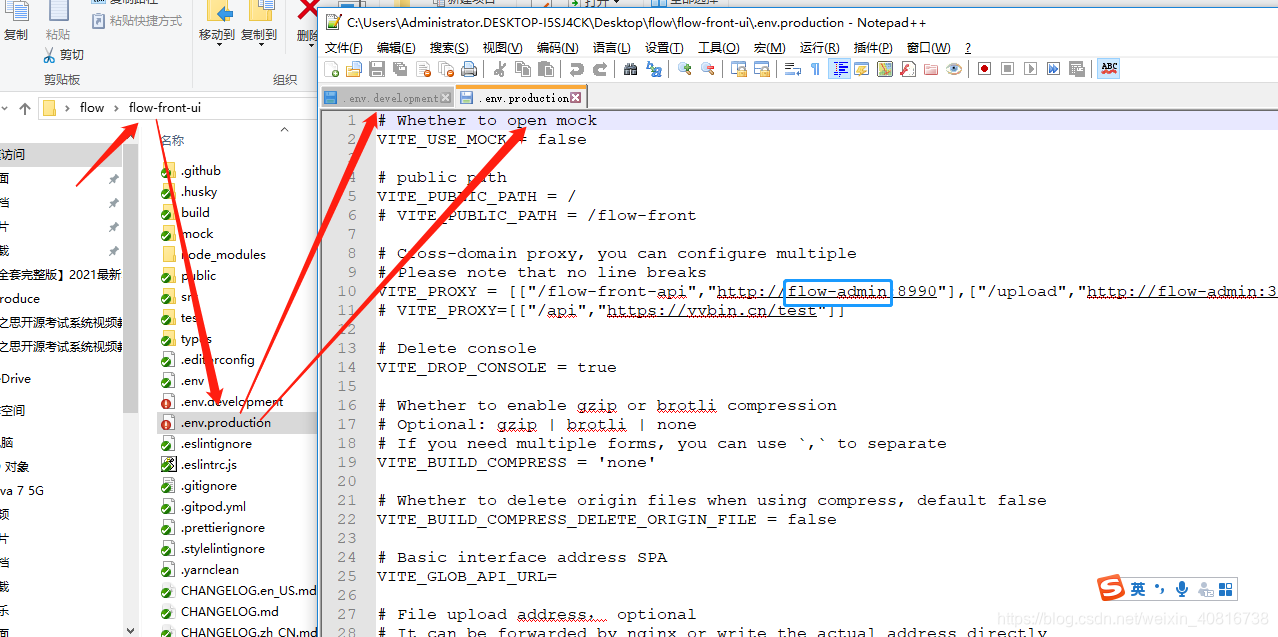The height and width of the screenshot is (637, 1278).
Task: Click the Save All toolbar icon
Action: (x=400, y=69)
